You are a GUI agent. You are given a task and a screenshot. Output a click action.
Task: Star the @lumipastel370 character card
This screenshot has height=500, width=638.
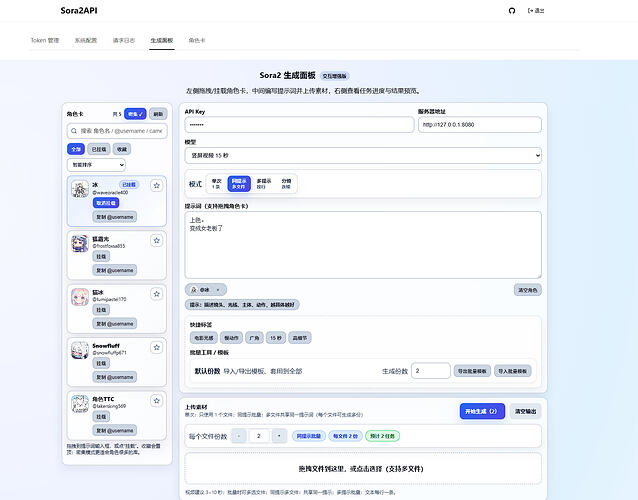coord(157,294)
